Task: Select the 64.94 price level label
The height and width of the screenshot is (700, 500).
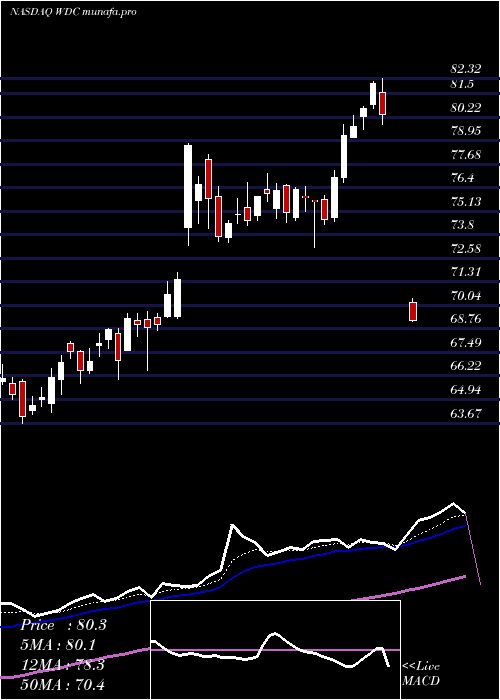Action: (x=466, y=390)
